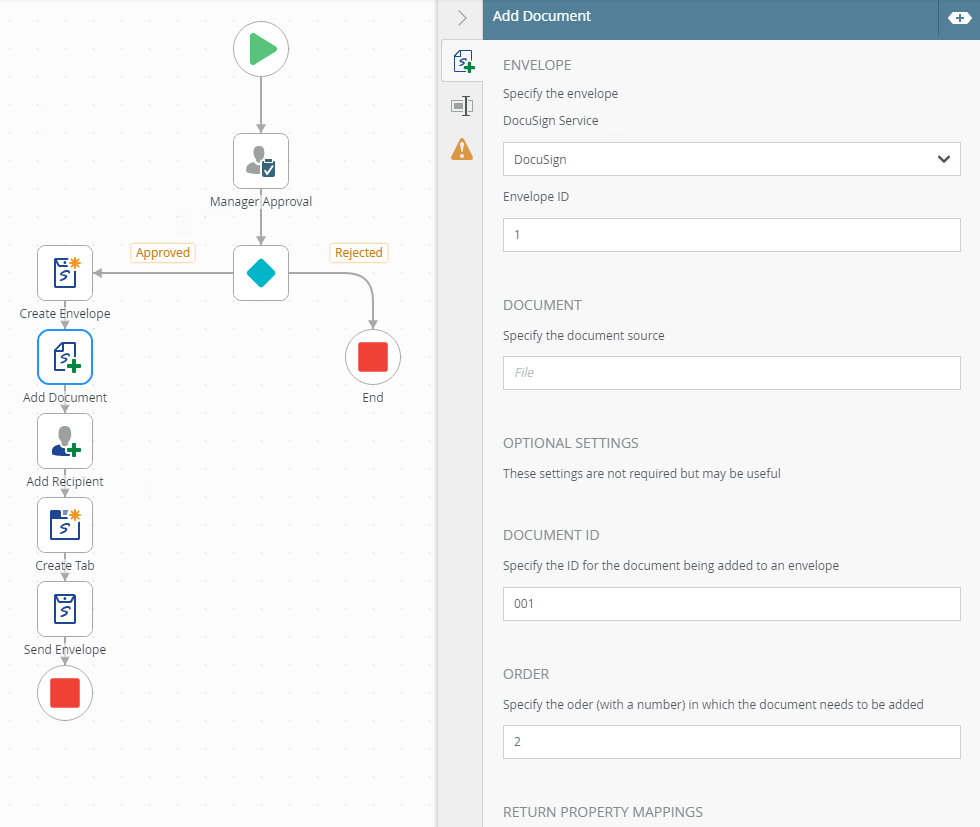Select the Manager Approval step icon
The image size is (980, 827).
261,161
